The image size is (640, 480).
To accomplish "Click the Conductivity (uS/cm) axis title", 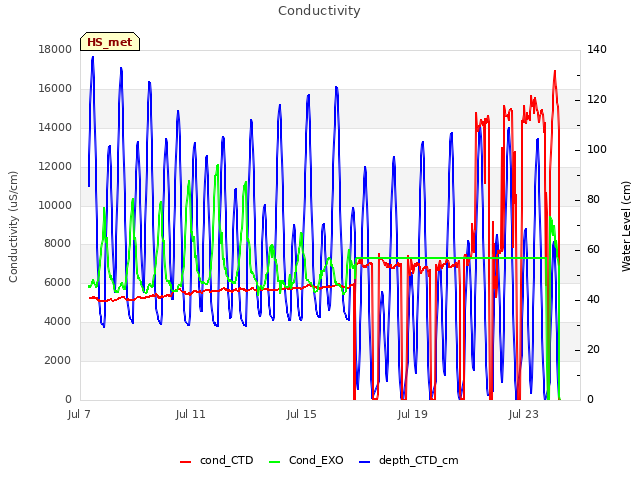I will point(13,227).
